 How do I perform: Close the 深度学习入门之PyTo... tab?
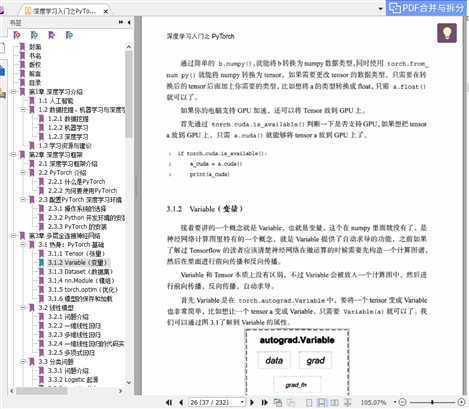click(106, 11)
